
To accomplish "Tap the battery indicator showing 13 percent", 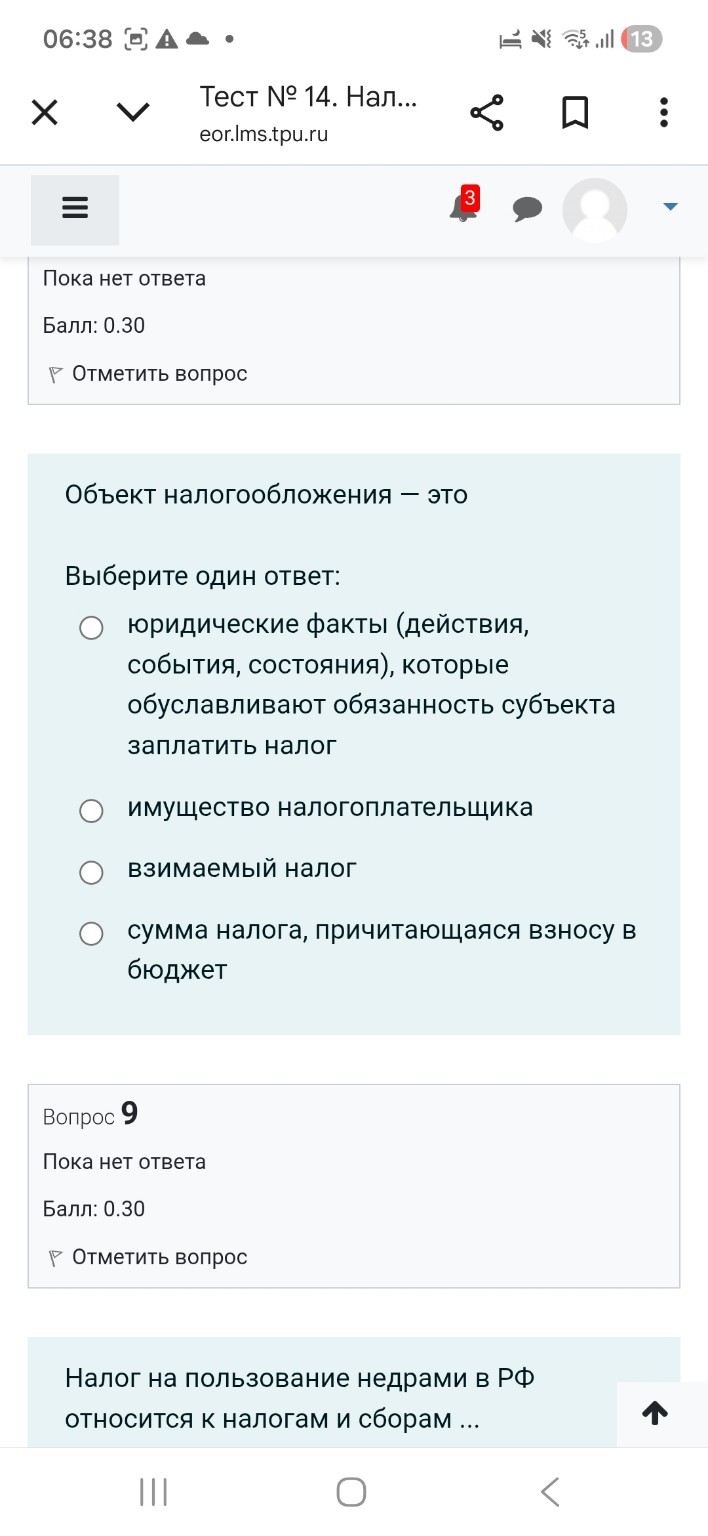I will [x=644, y=38].
